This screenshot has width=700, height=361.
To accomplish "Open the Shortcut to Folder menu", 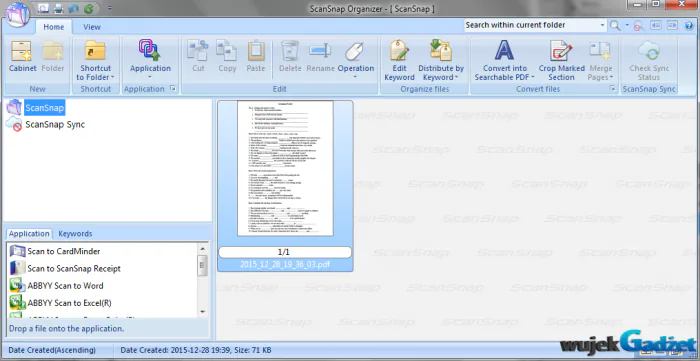I will (x=95, y=60).
